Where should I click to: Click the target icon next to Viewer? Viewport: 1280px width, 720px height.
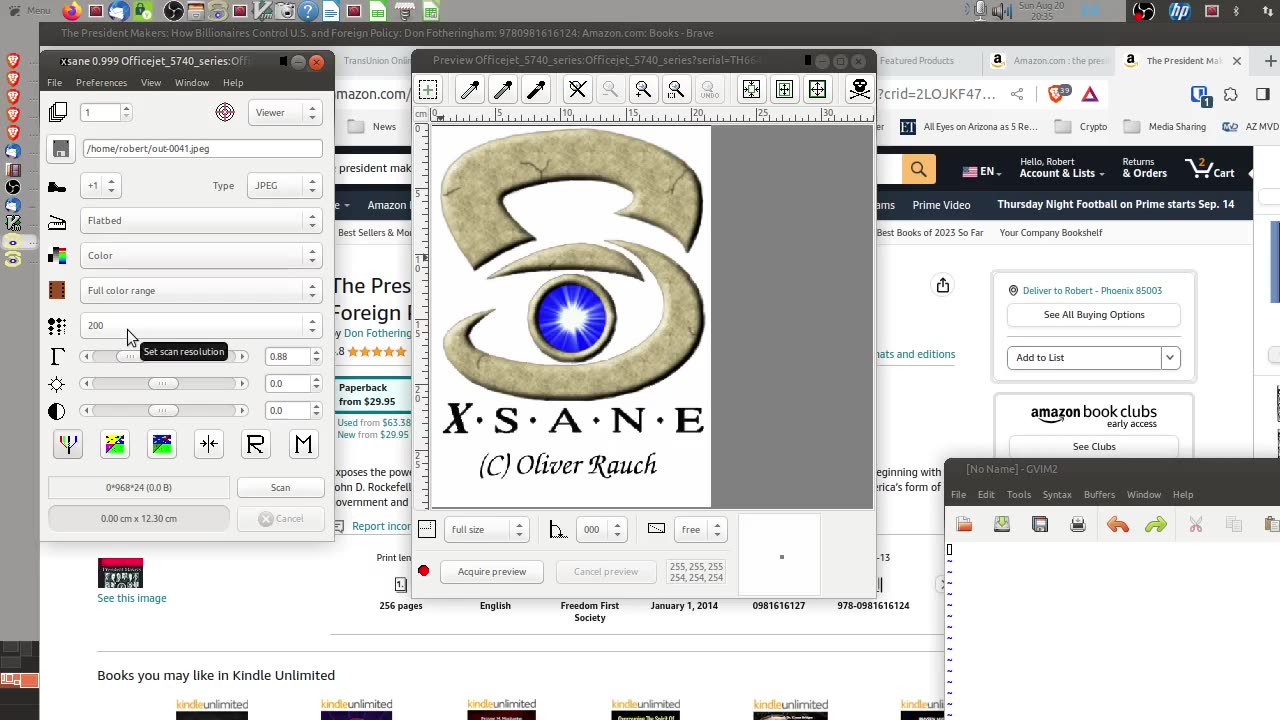coord(225,112)
